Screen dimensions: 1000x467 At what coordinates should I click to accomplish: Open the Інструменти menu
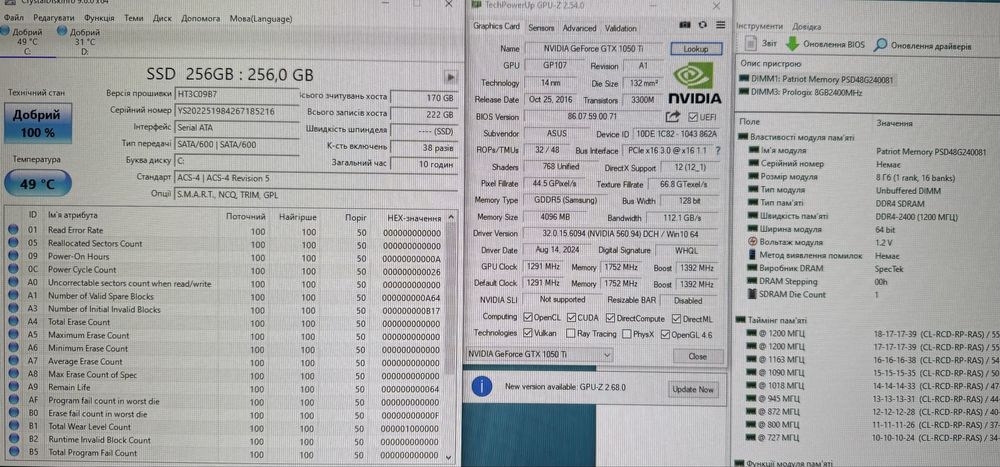pyautogui.click(x=759, y=26)
